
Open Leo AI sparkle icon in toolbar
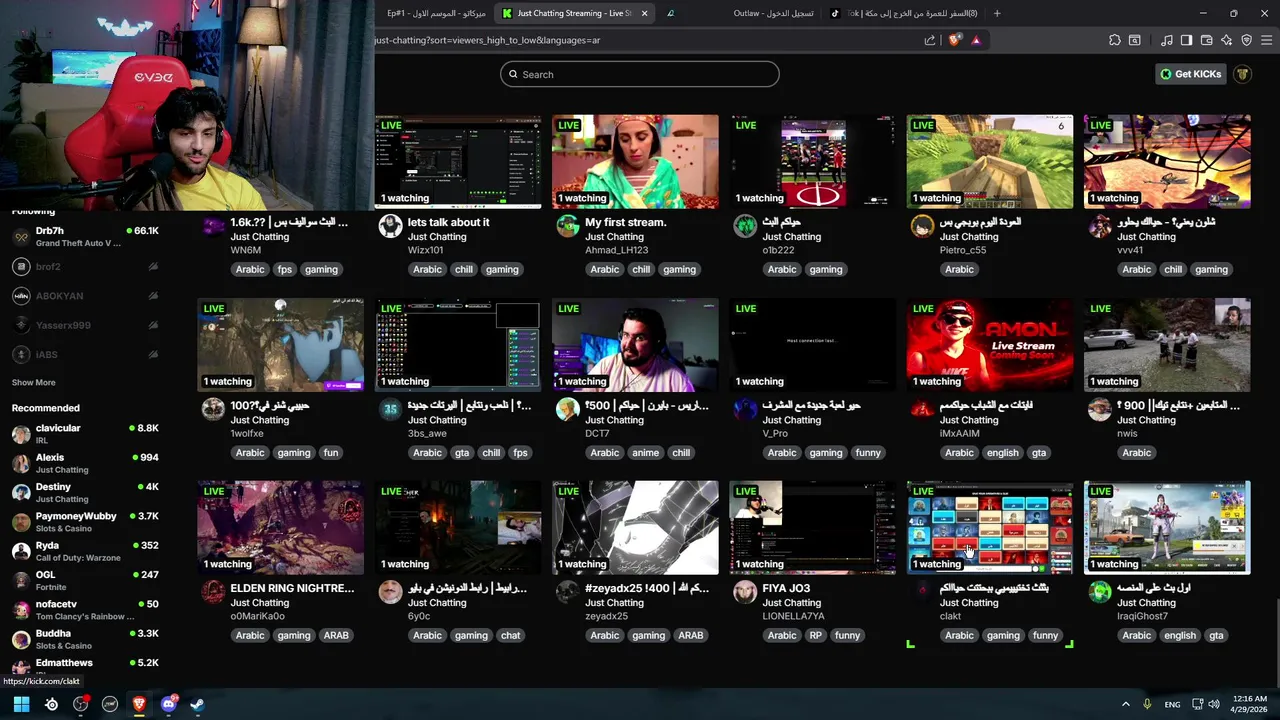[1226, 40]
